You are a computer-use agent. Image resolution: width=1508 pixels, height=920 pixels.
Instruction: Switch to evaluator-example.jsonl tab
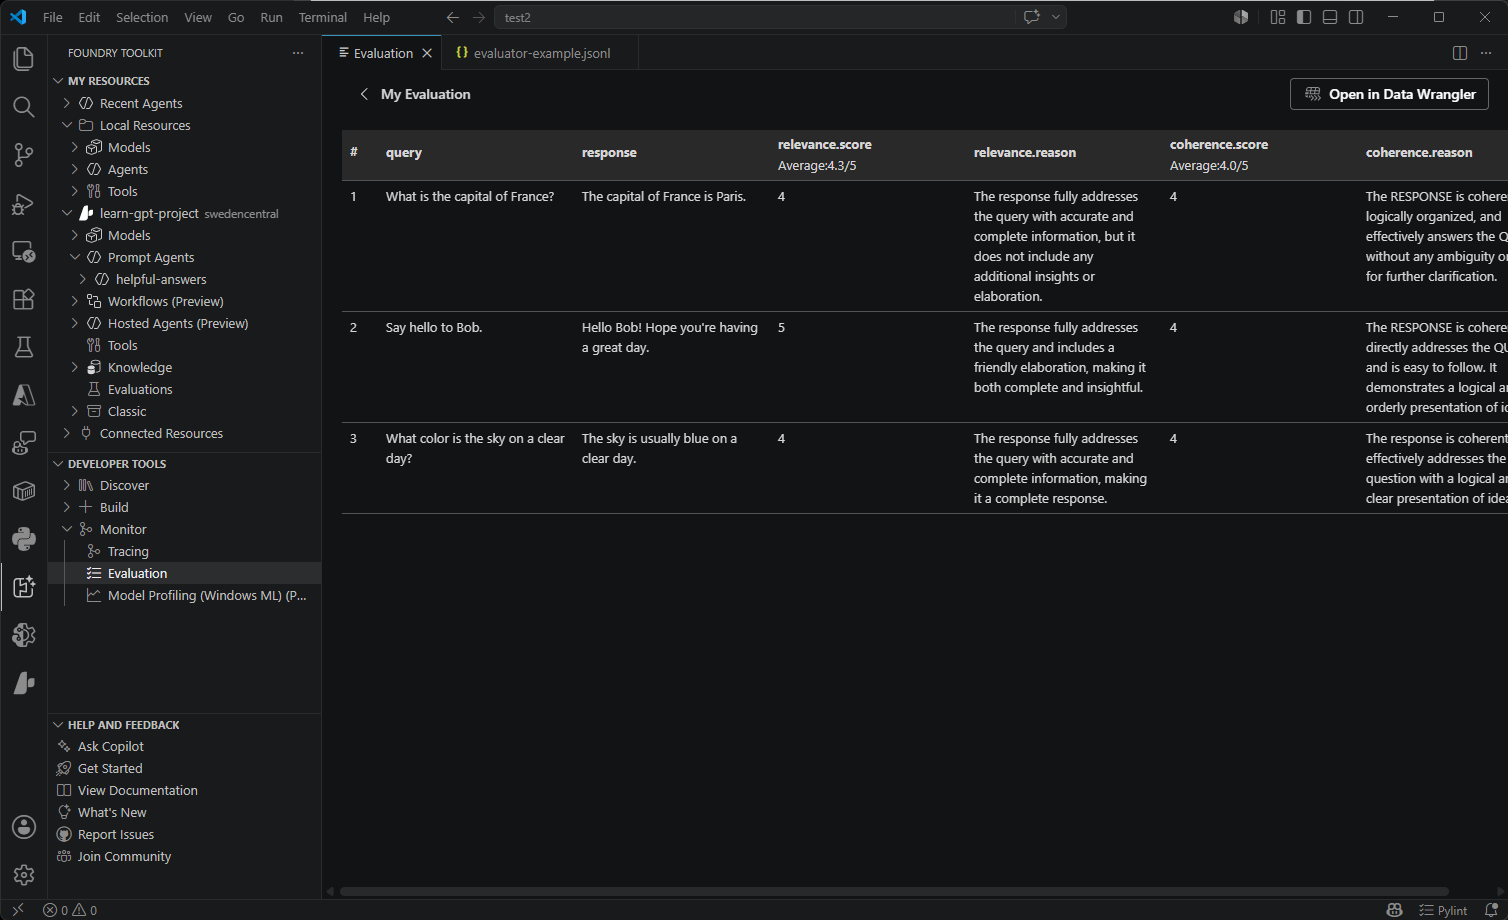click(x=540, y=53)
